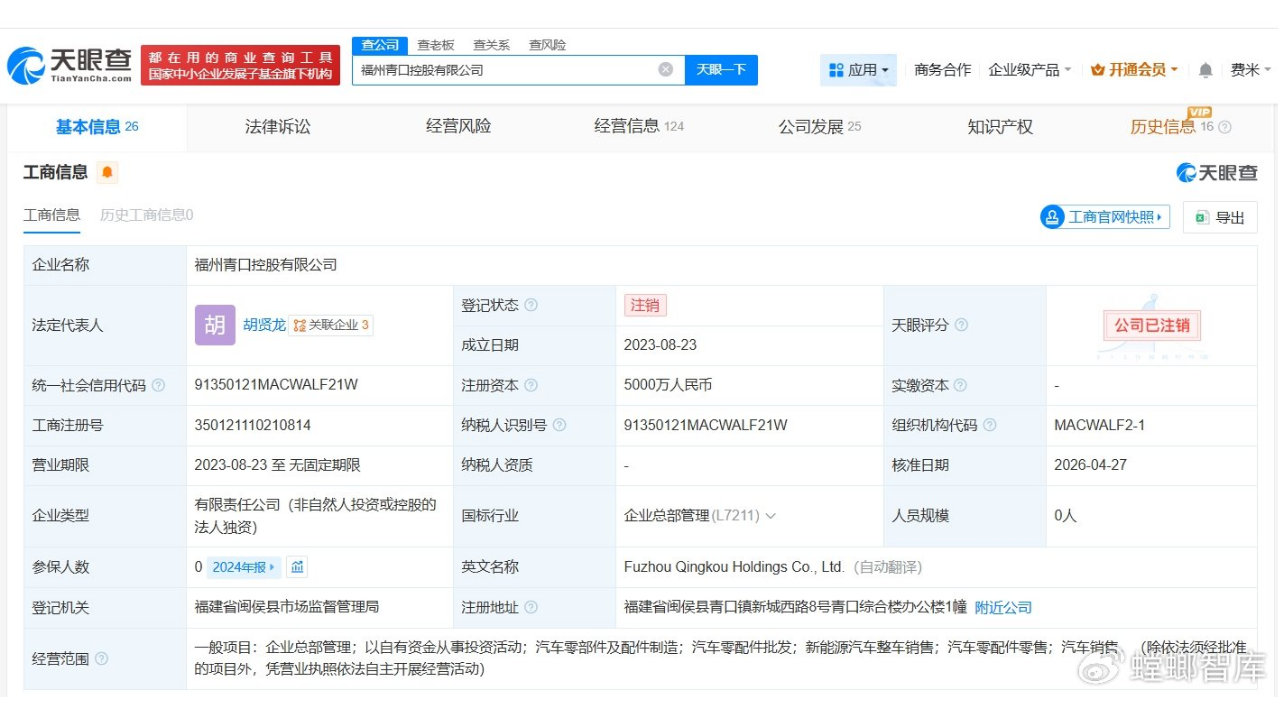The height and width of the screenshot is (719, 1280).
Task: Open the 2024年报 annual report selector
Action: click(244, 567)
